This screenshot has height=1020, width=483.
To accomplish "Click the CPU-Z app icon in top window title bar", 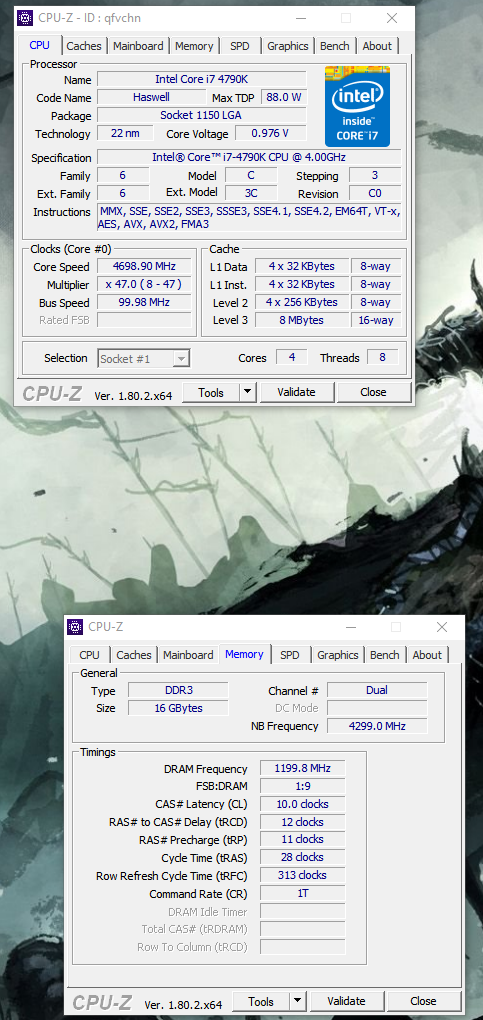I will [25, 18].
